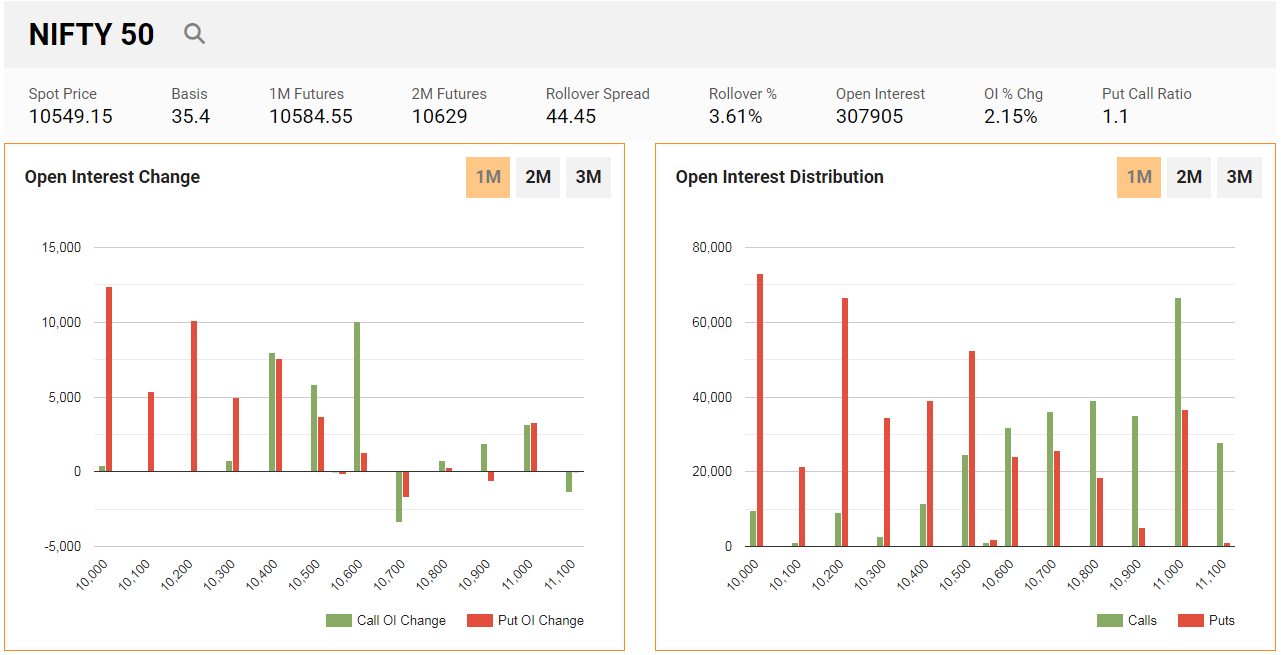Click the 10,600 call OI change bar
The height and width of the screenshot is (655, 1281).
pos(357,396)
